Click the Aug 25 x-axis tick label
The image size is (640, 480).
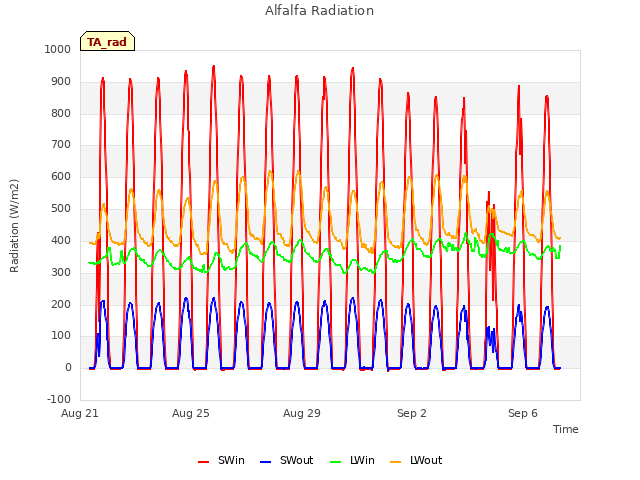[191, 413]
